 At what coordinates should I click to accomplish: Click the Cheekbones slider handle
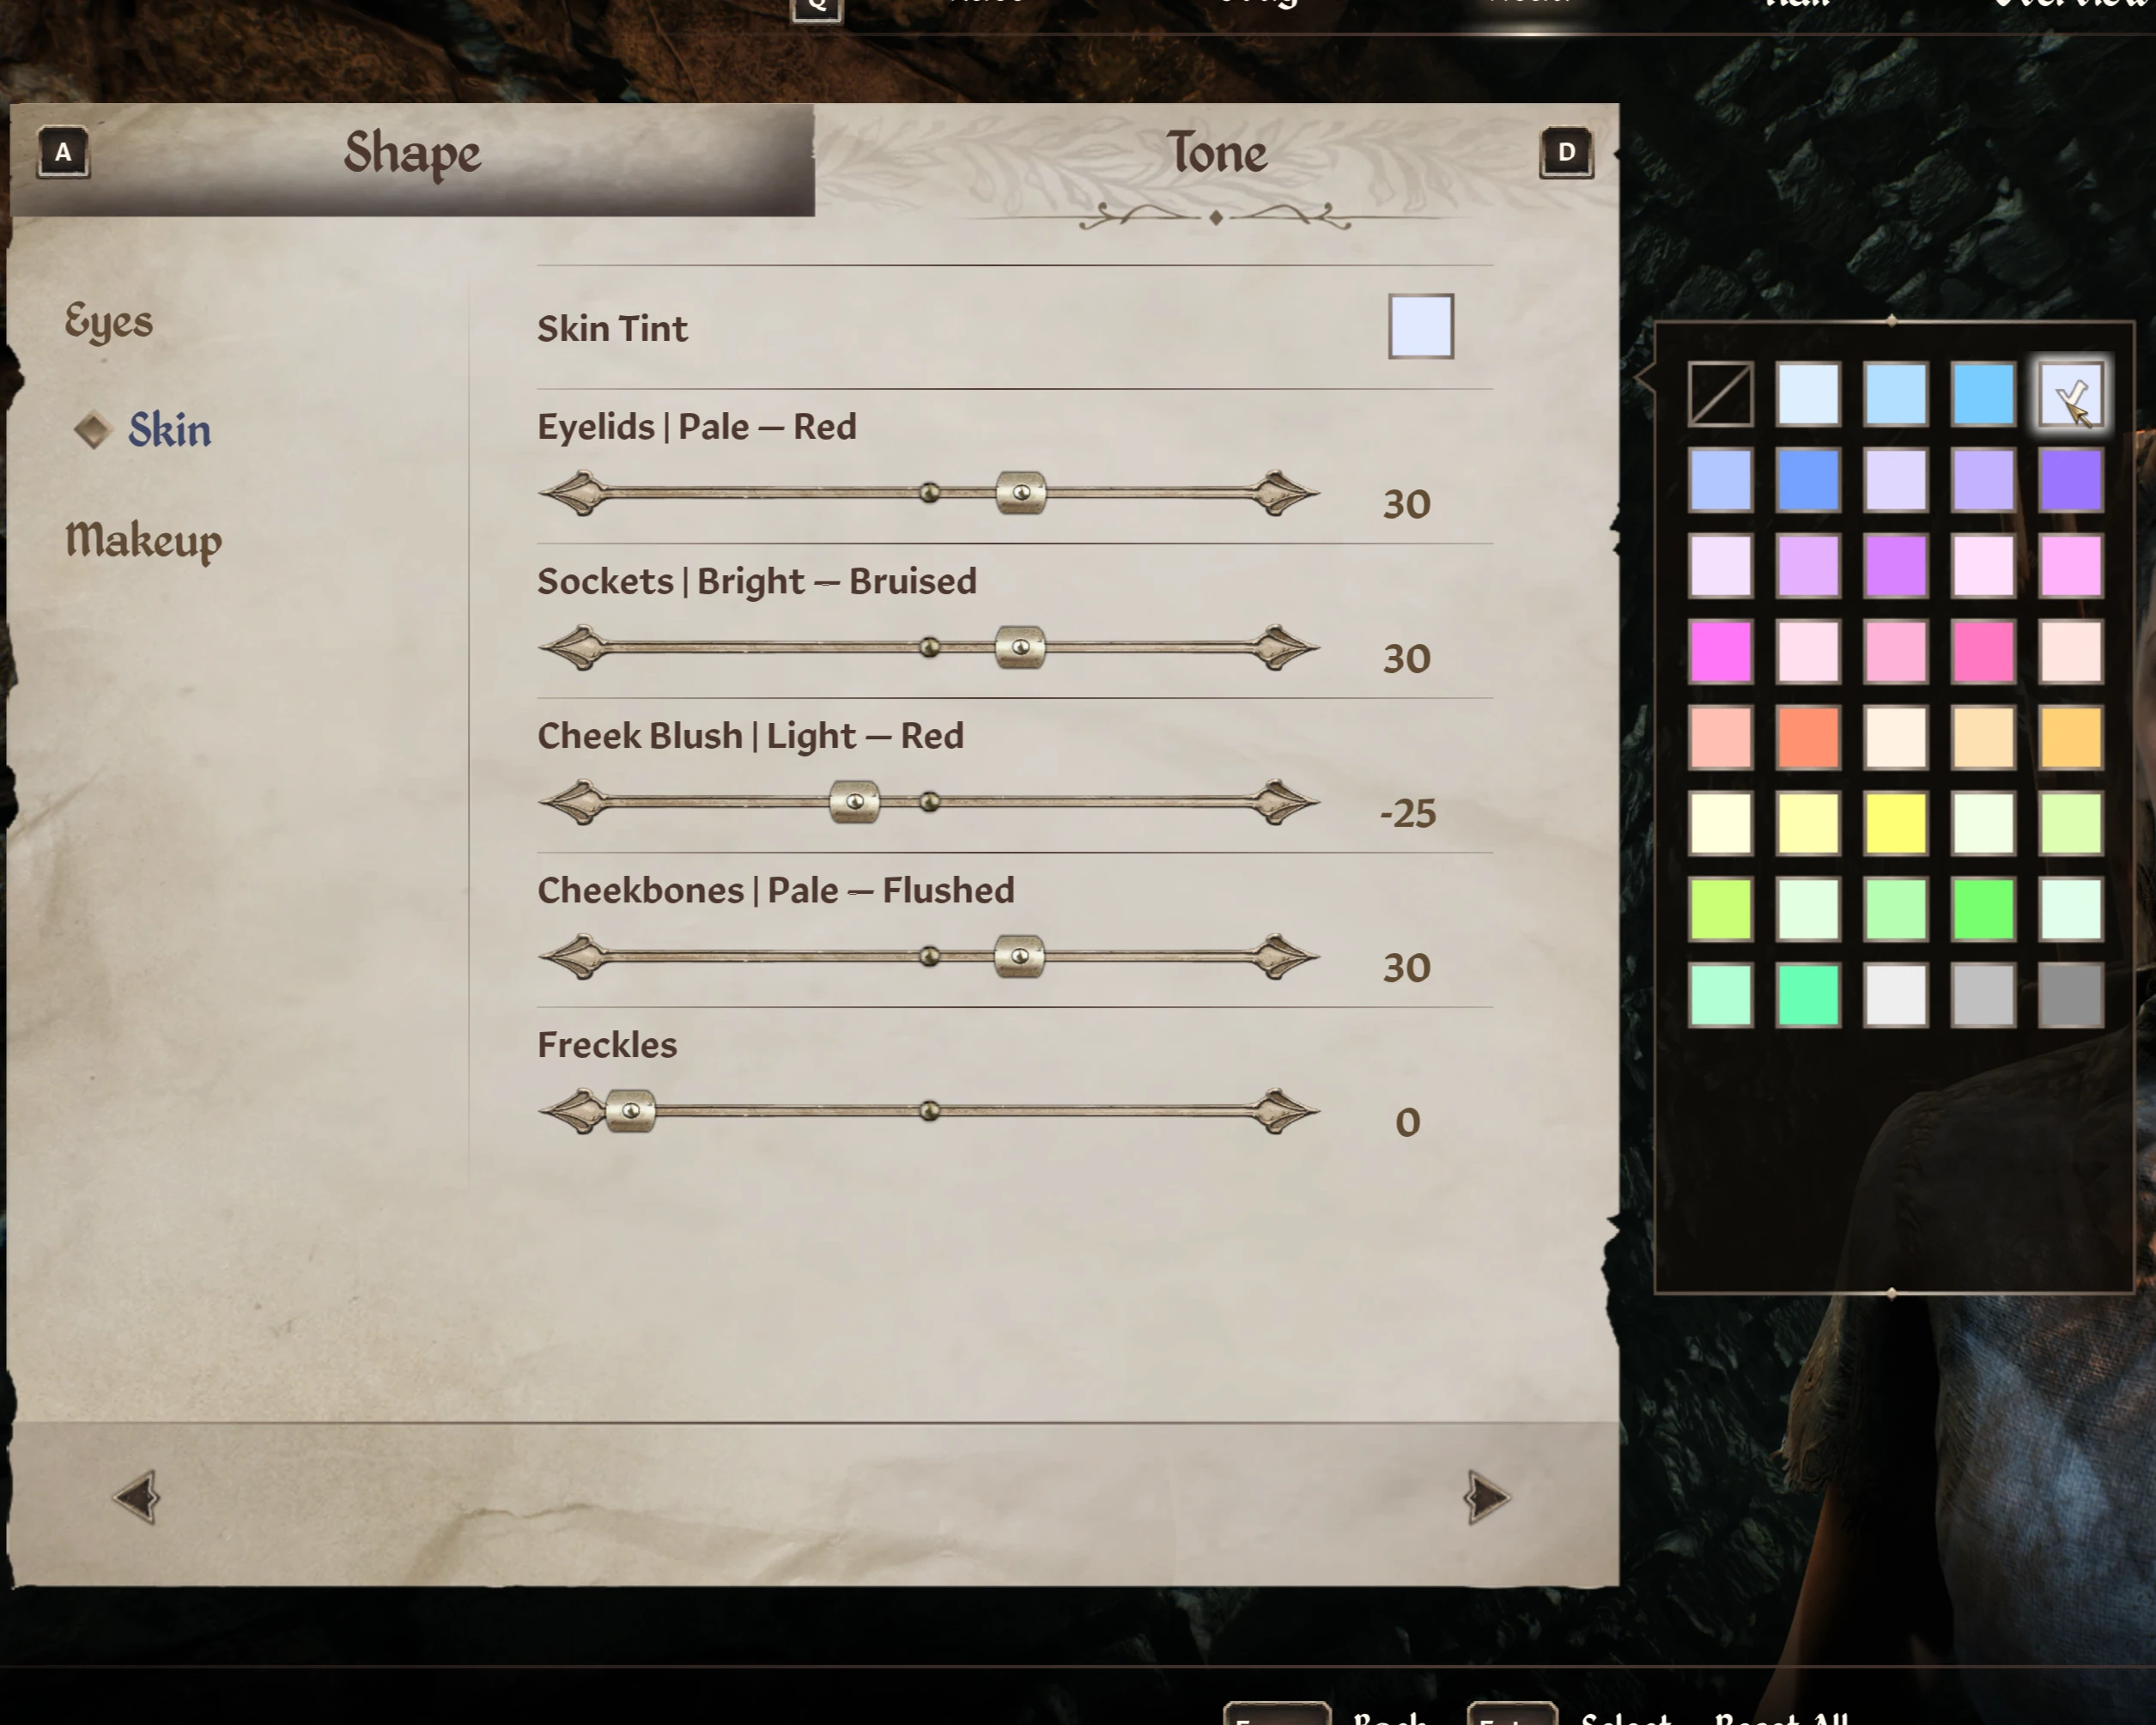pos(1019,957)
